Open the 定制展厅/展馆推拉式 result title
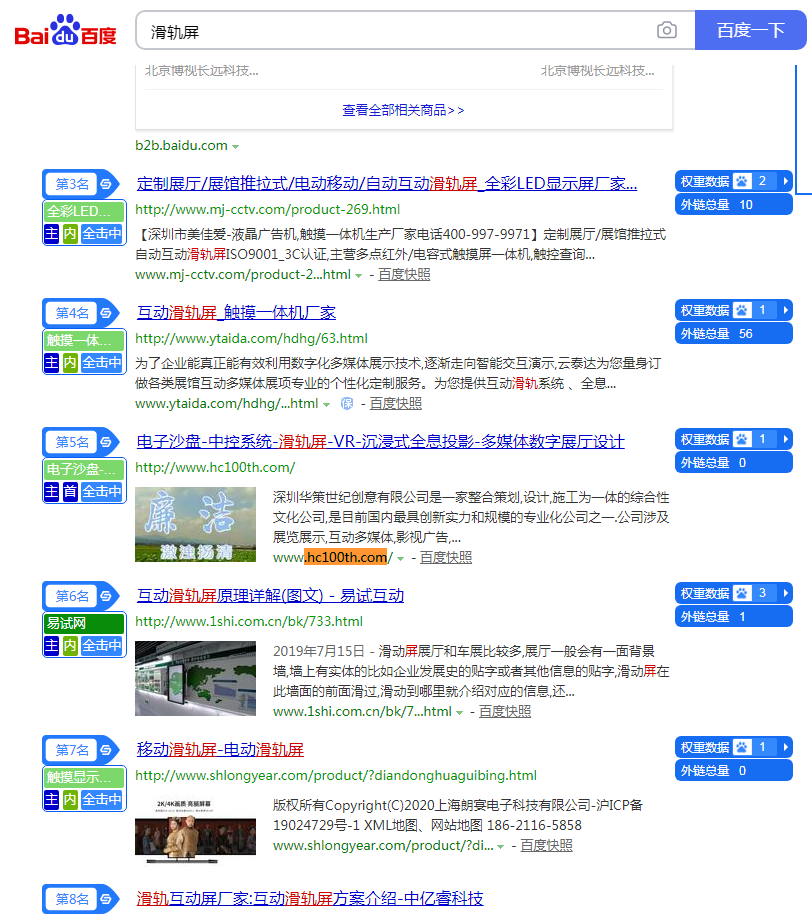812x914 pixels. tap(387, 184)
